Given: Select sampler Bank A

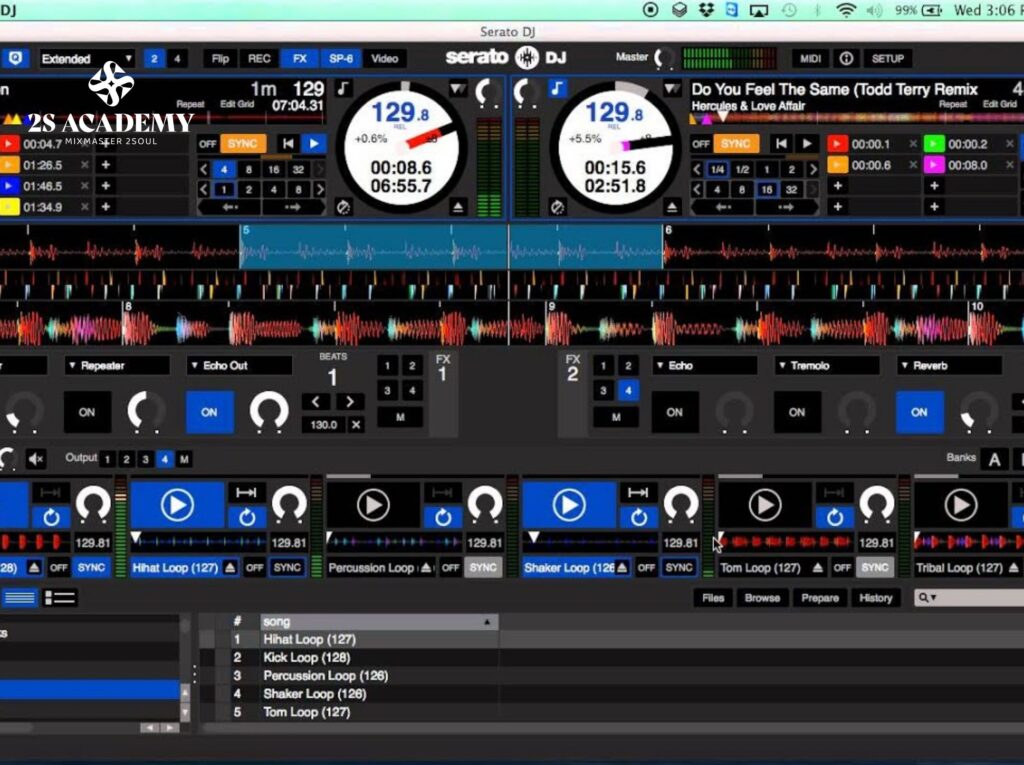Looking at the screenshot, I should pyautogui.click(x=994, y=459).
